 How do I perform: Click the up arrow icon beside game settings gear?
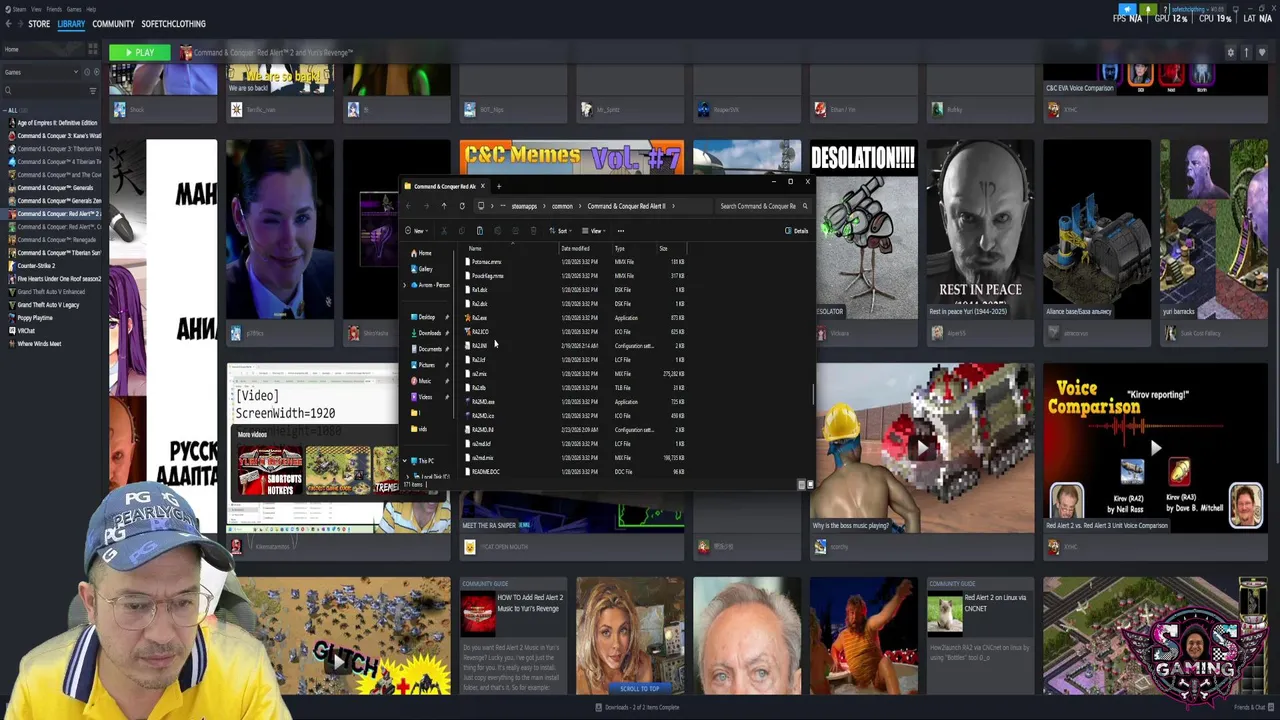pyautogui.click(x=1246, y=53)
